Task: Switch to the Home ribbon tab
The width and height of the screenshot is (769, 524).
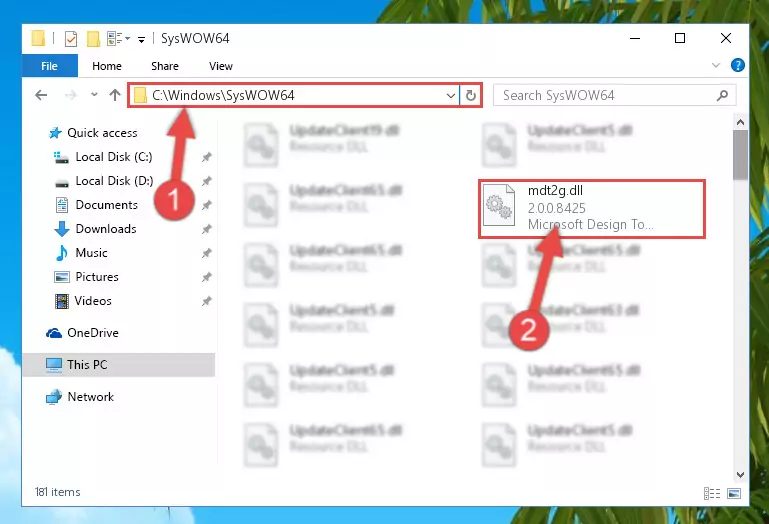Action: (x=107, y=66)
